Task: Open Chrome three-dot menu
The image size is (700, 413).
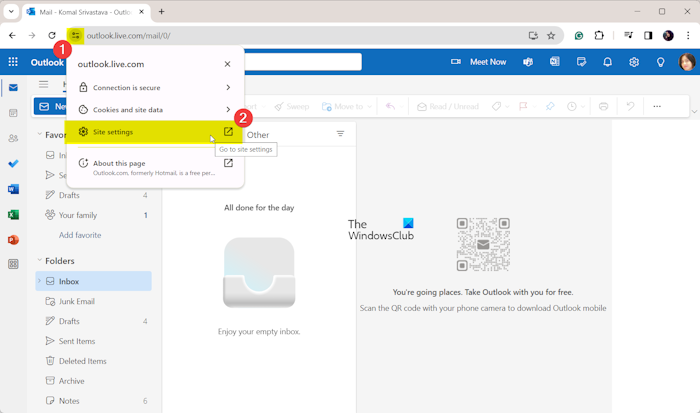Action: (688, 36)
